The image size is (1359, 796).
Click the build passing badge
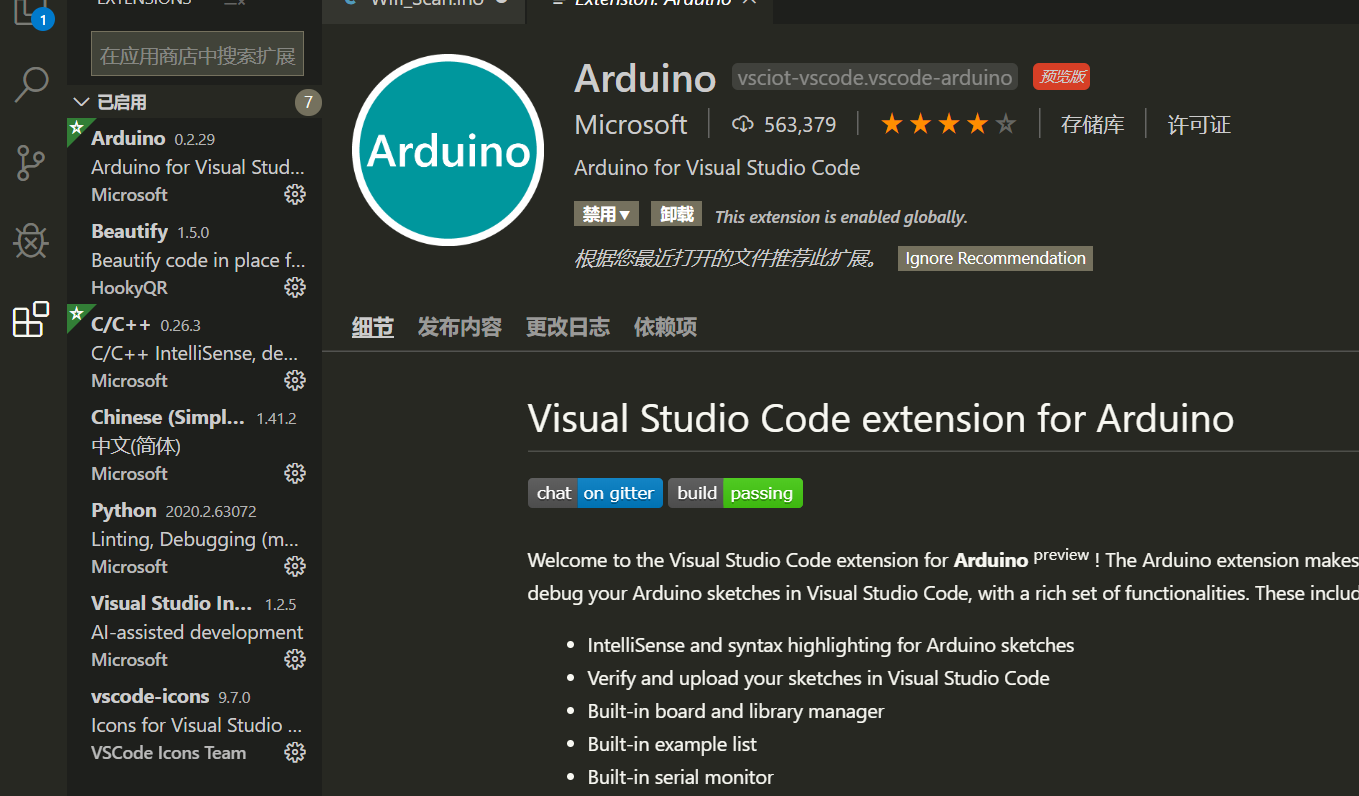735,492
